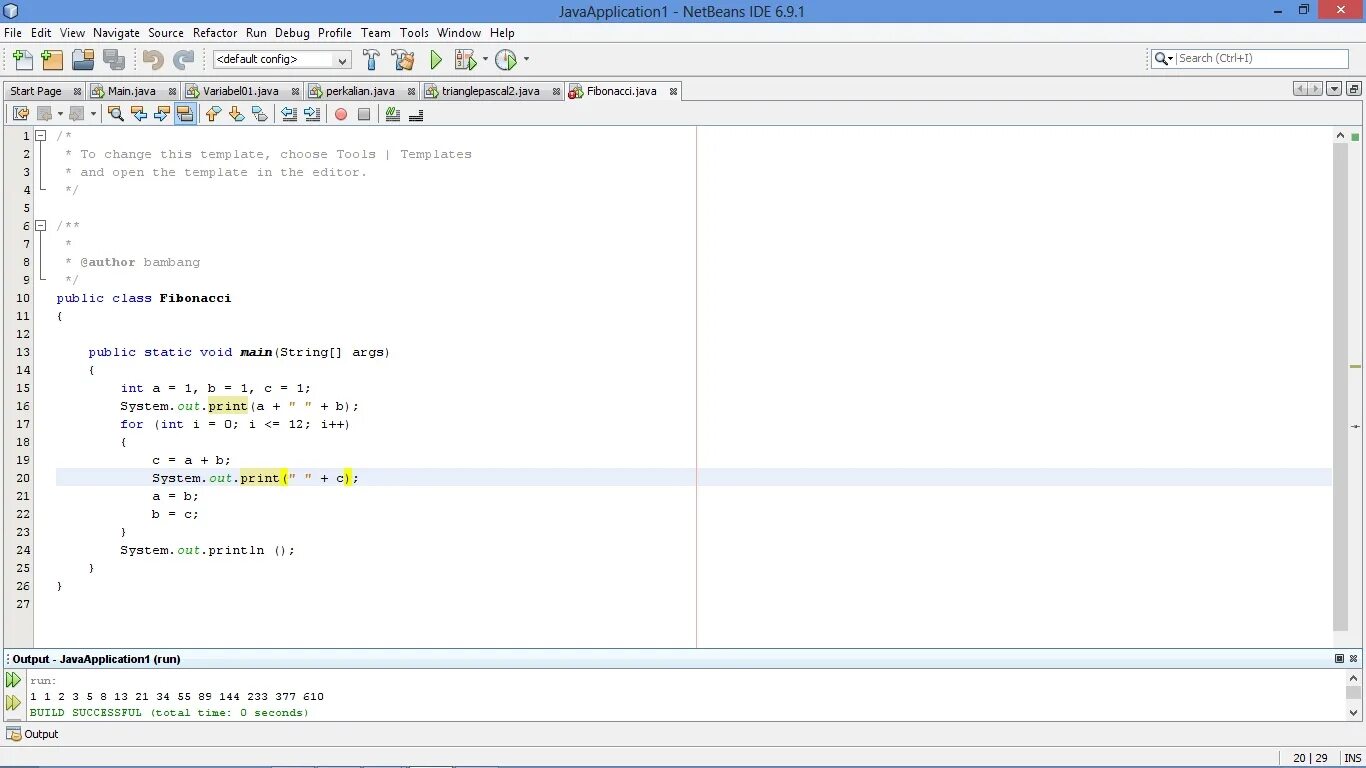The width and height of the screenshot is (1366, 768).
Task: Undo the last edit
Action: 153,60
